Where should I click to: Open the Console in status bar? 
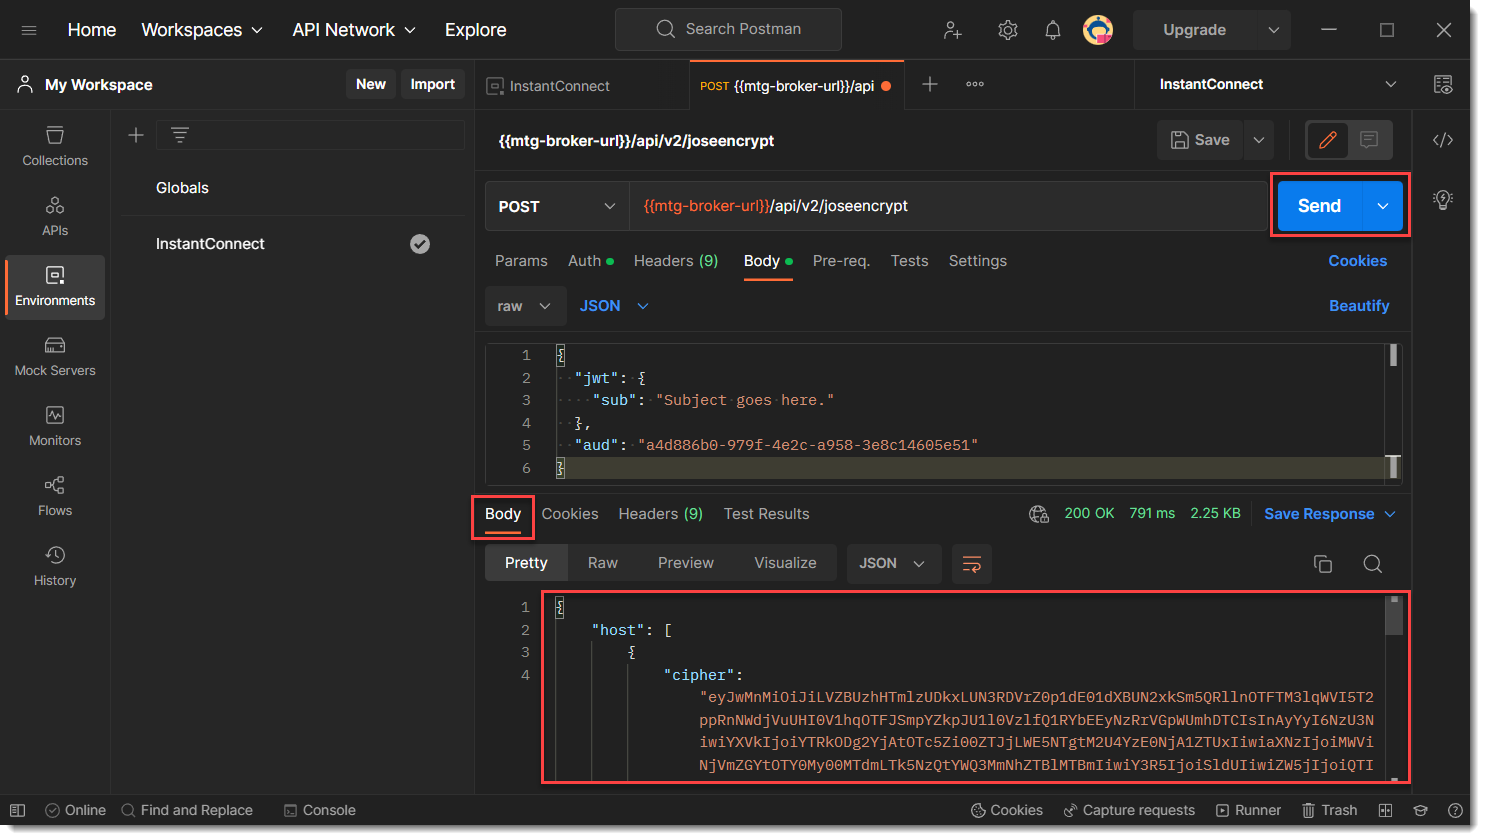coord(319,810)
